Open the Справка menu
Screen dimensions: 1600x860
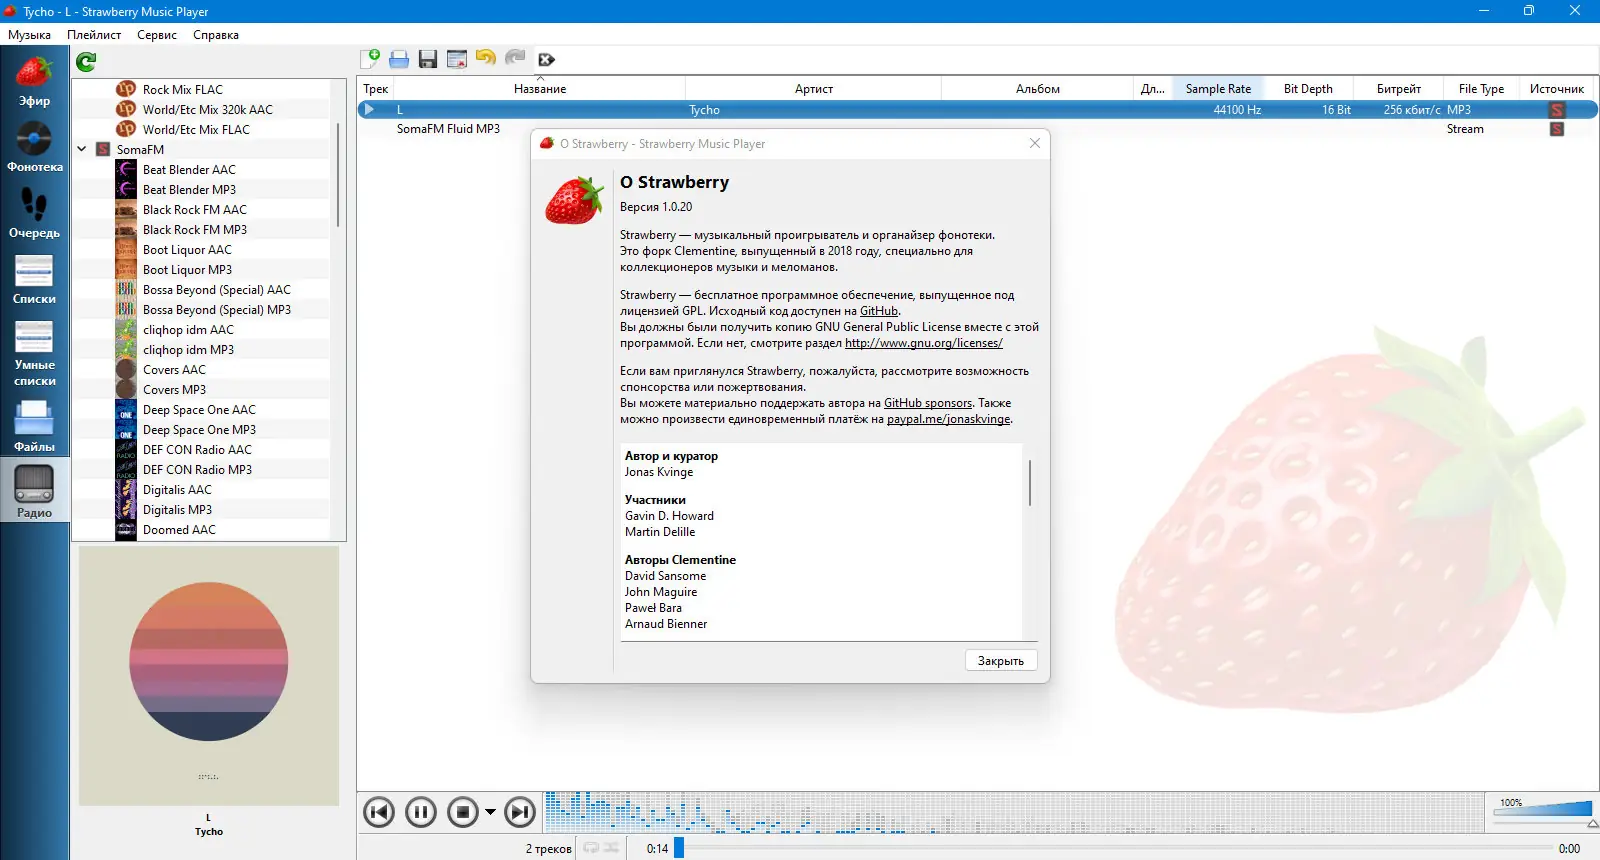pyautogui.click(x=216, y=35)
